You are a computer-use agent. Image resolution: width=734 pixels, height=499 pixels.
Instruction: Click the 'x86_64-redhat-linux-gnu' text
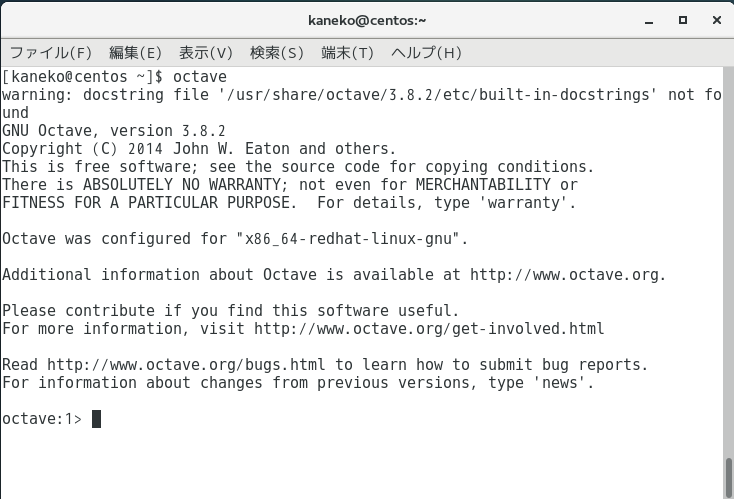[349, 239]
